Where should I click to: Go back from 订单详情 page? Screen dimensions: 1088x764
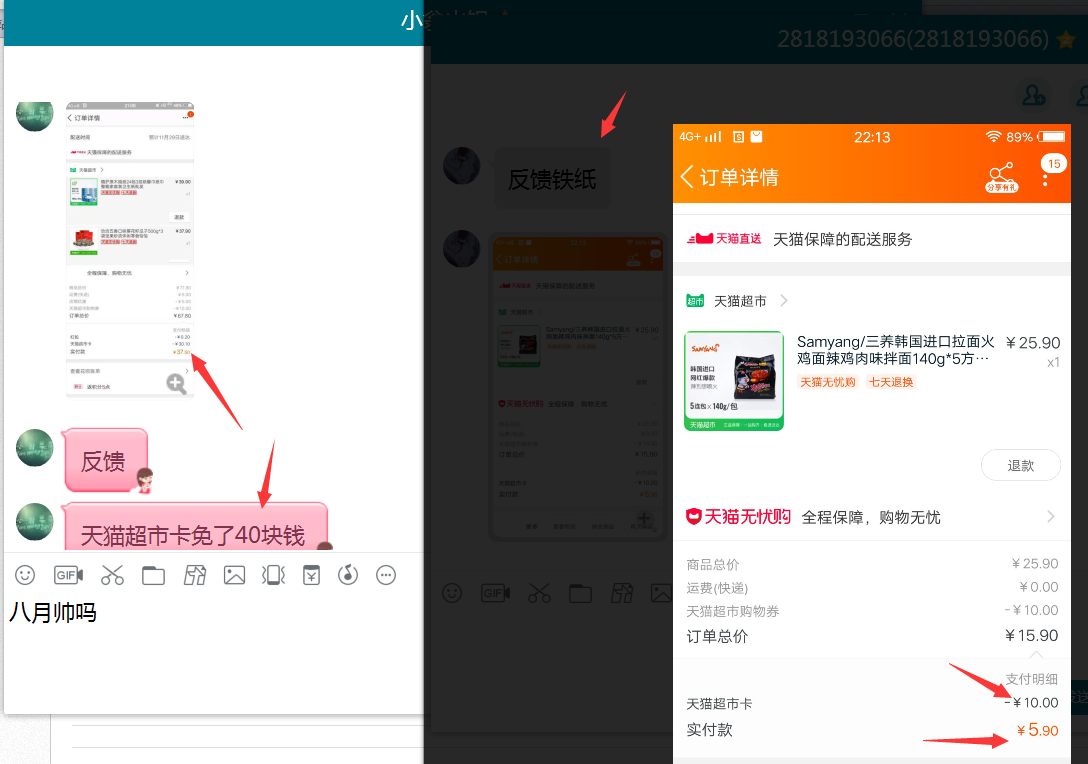click(687, 176)
